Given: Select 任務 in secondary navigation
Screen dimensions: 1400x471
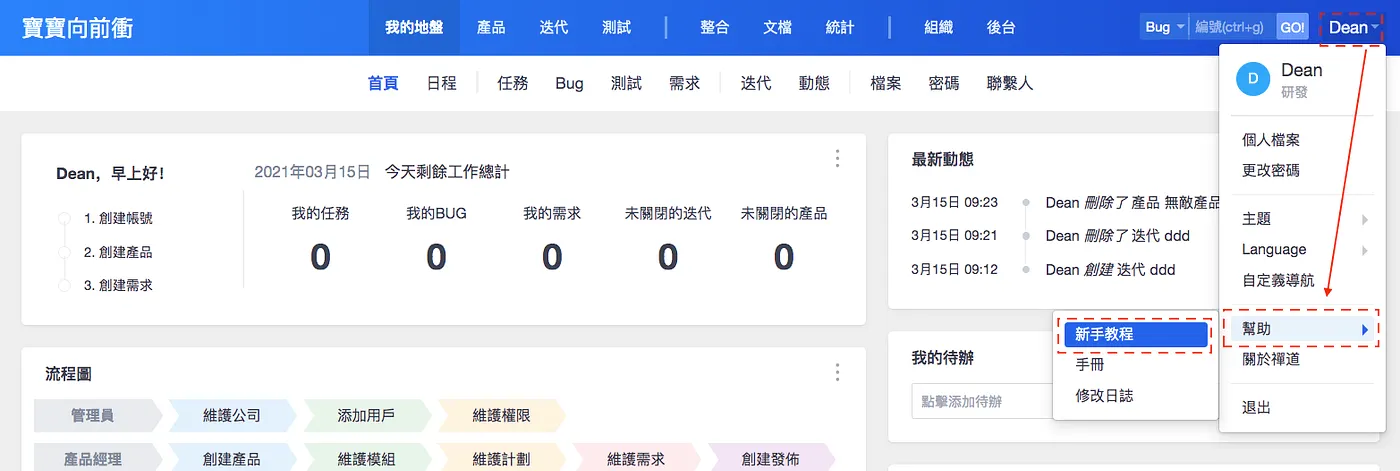Looking at the screenshot, I should [x=513, y=83].
